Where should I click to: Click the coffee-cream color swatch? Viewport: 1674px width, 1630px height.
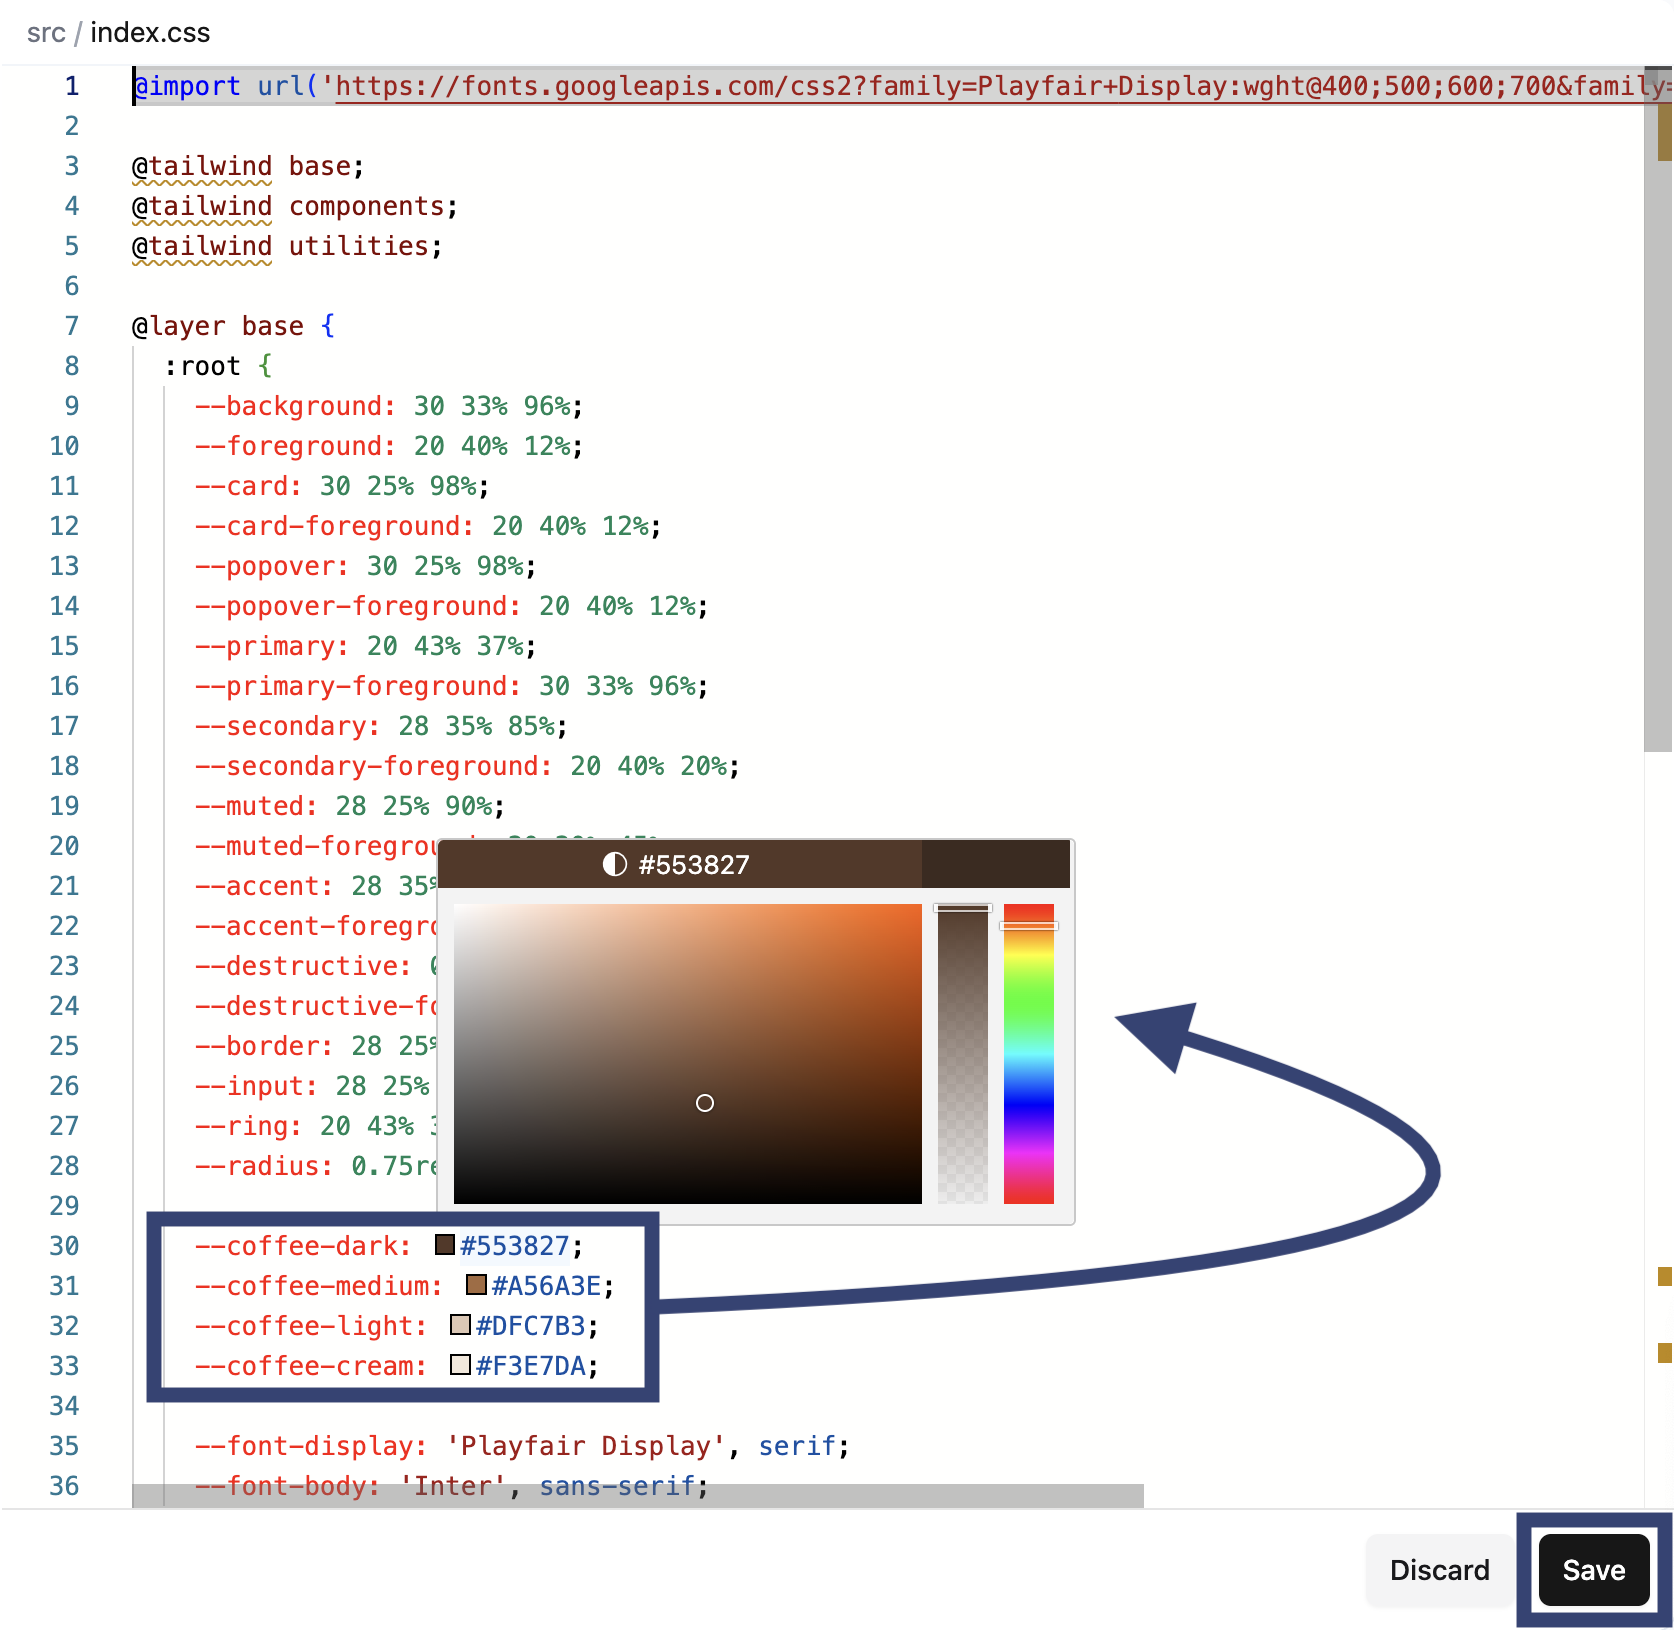pos(460,1365)
